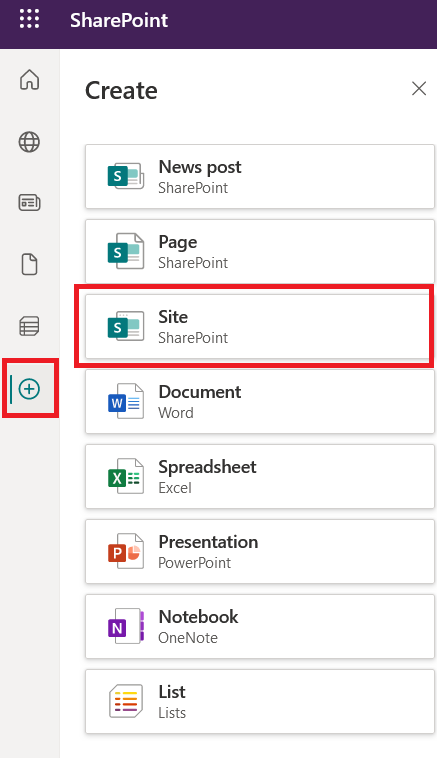The height and width of the screenshot is (758, 437).
Task: Create an Excel Spreadsheet
Action: [260, 476]
